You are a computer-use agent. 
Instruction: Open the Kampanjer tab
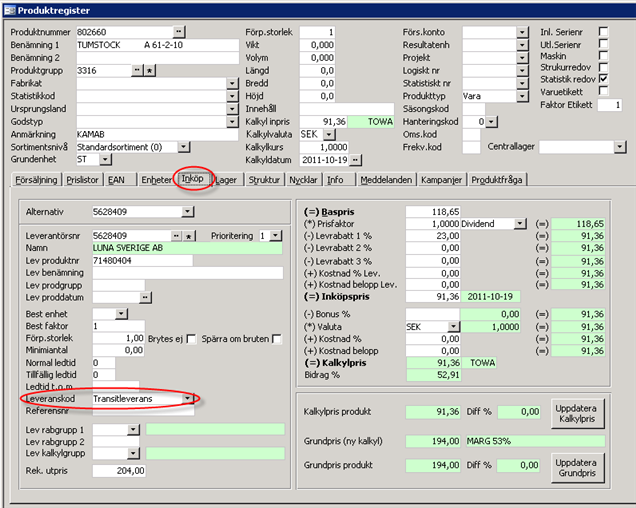439,180
